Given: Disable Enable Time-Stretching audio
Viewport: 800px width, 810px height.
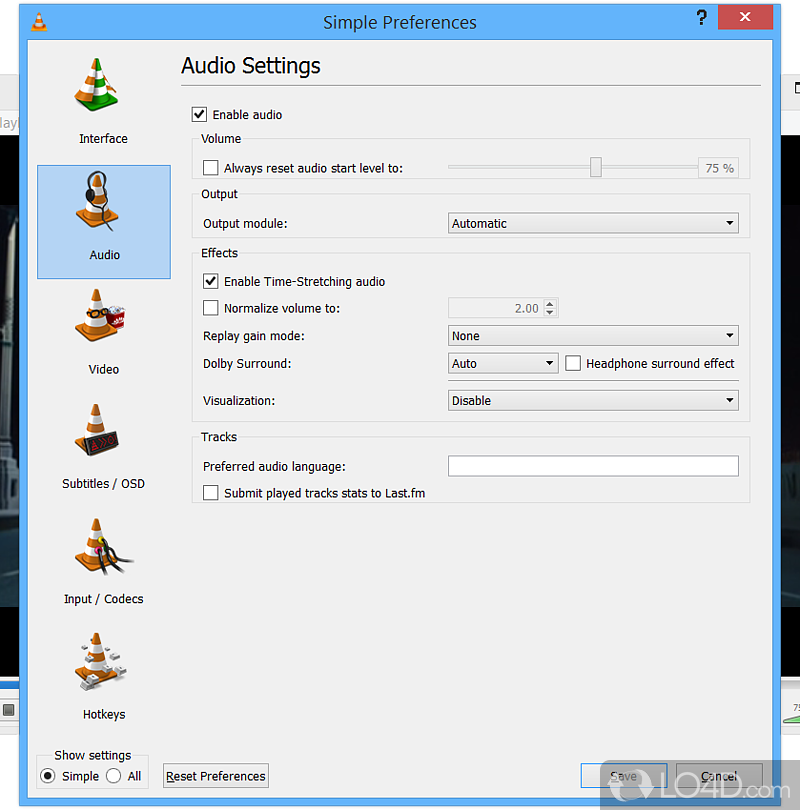Looking at the screenshot, I should 211,282.
